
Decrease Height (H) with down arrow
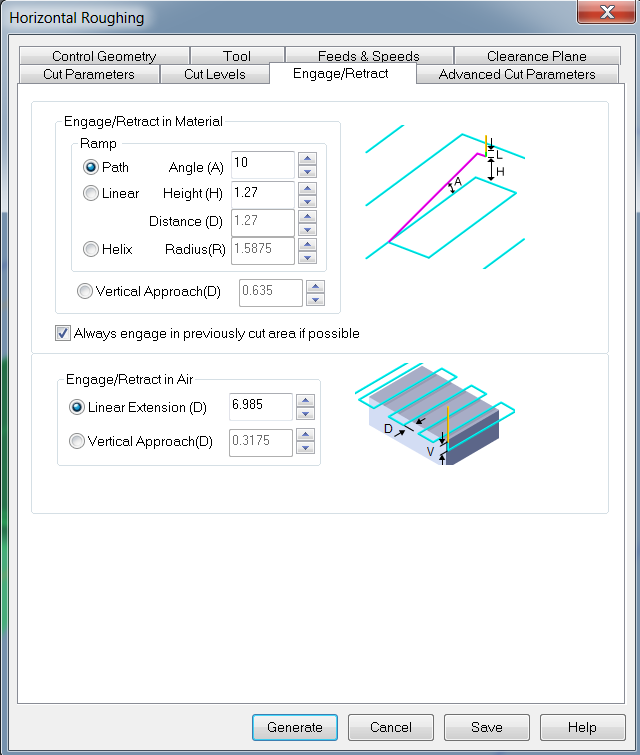307,201
